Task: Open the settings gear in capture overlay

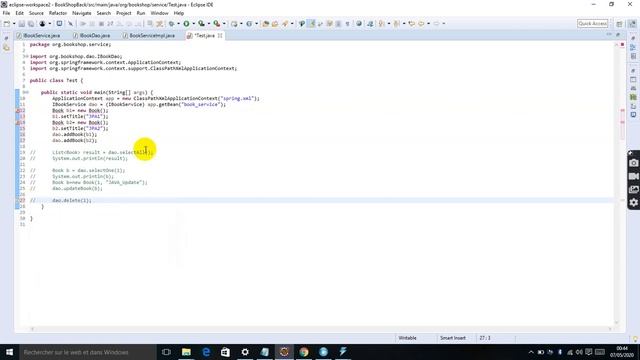Action: coord(633,202)
